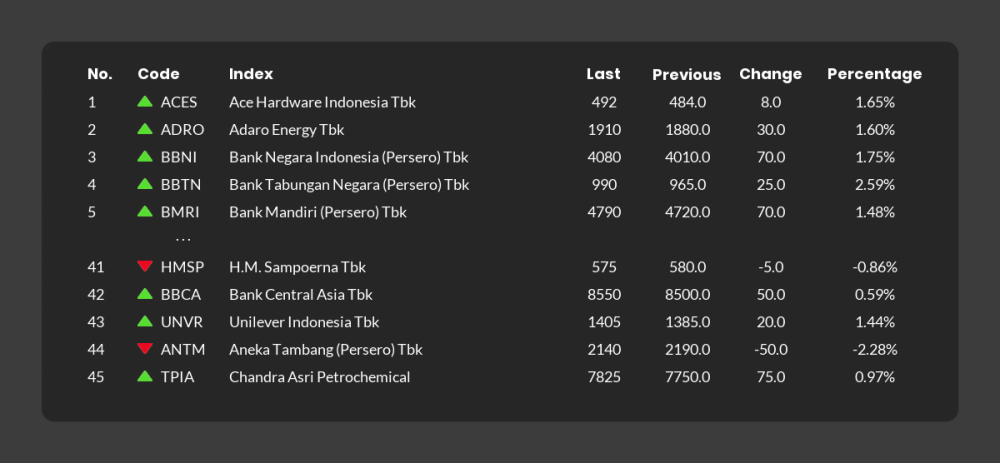Open Ace Hardware Indonesia Tbk entry

[x=323, y=102]
